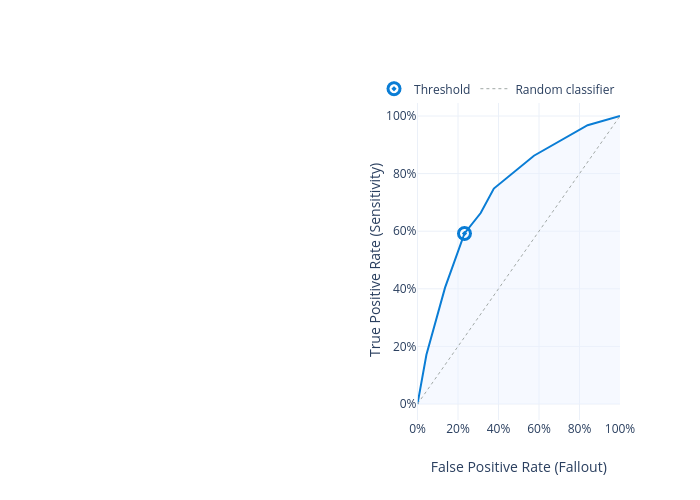Screen dimensions: 700x500
Task: Click the 80% tick on True Positive axis
Action: click(x=404, y=174)
